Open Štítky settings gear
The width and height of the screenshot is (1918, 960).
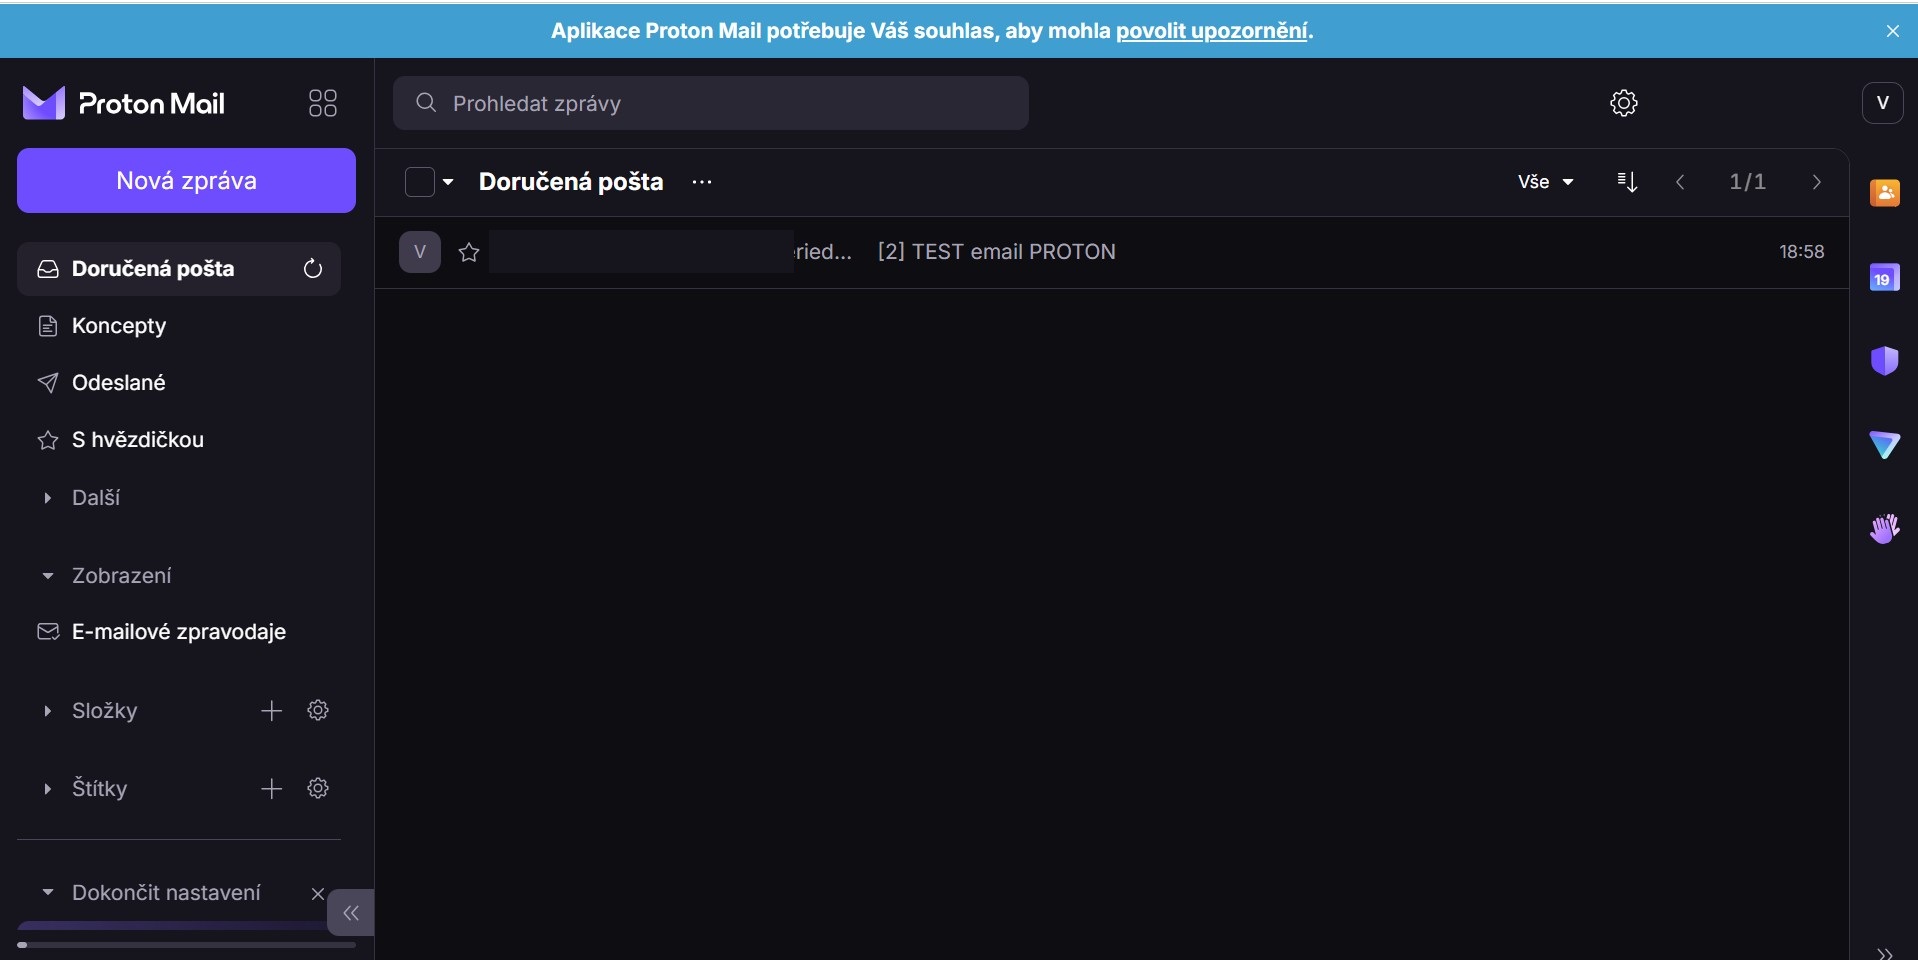(x=318, y=789)
